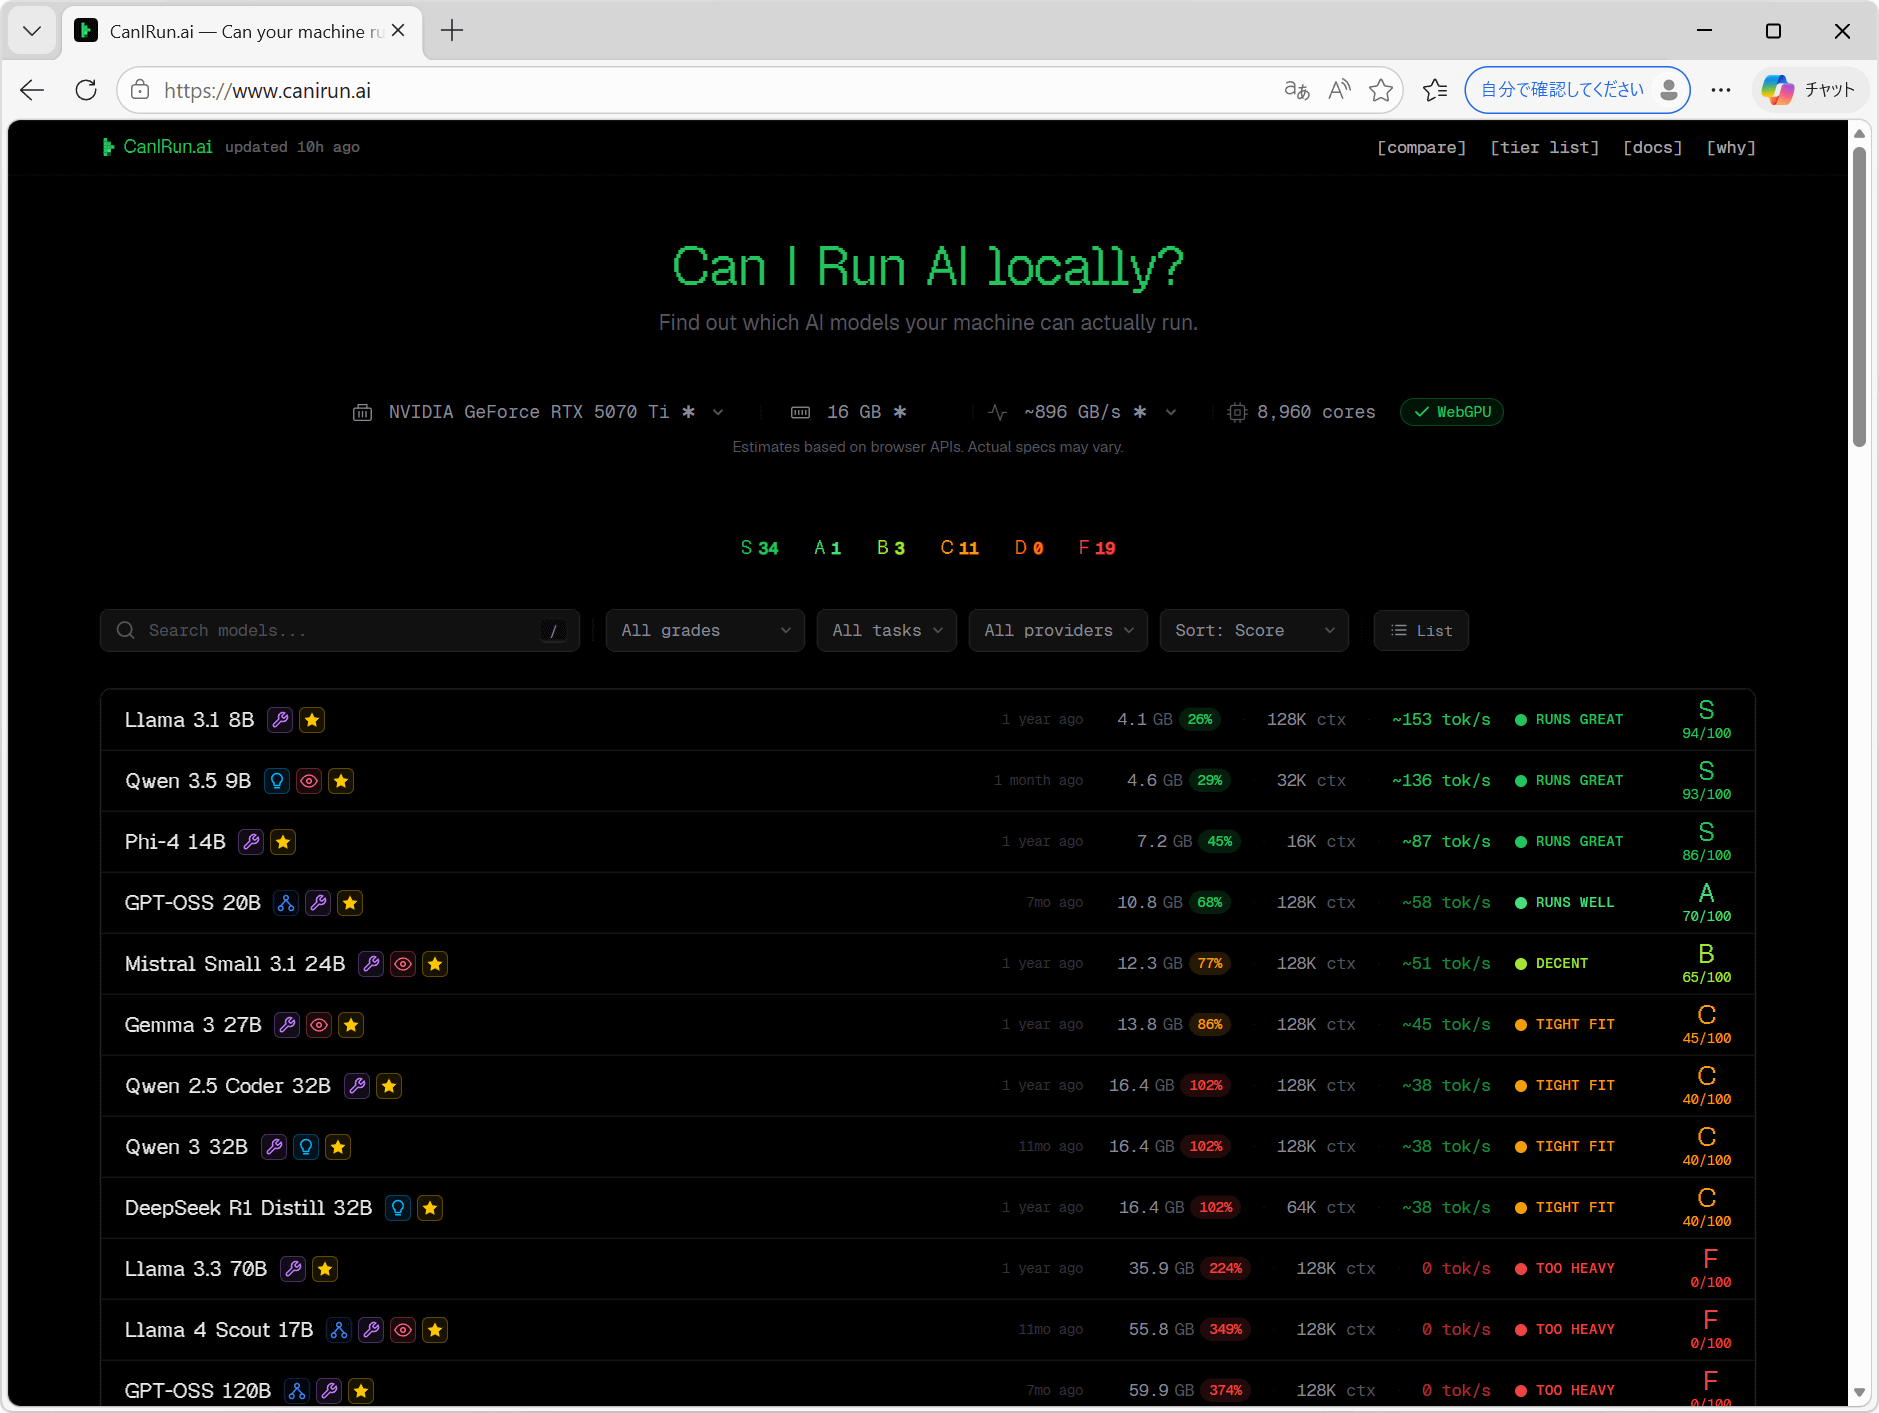Add page to favorites with star icon

point(1381,90)
